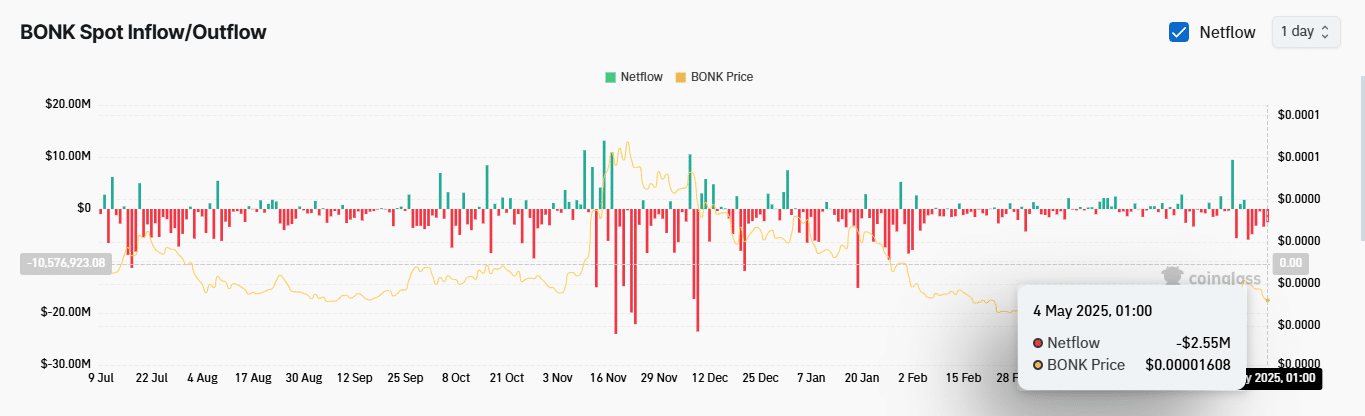Click the 22 Jul date label

pos(150,379)
